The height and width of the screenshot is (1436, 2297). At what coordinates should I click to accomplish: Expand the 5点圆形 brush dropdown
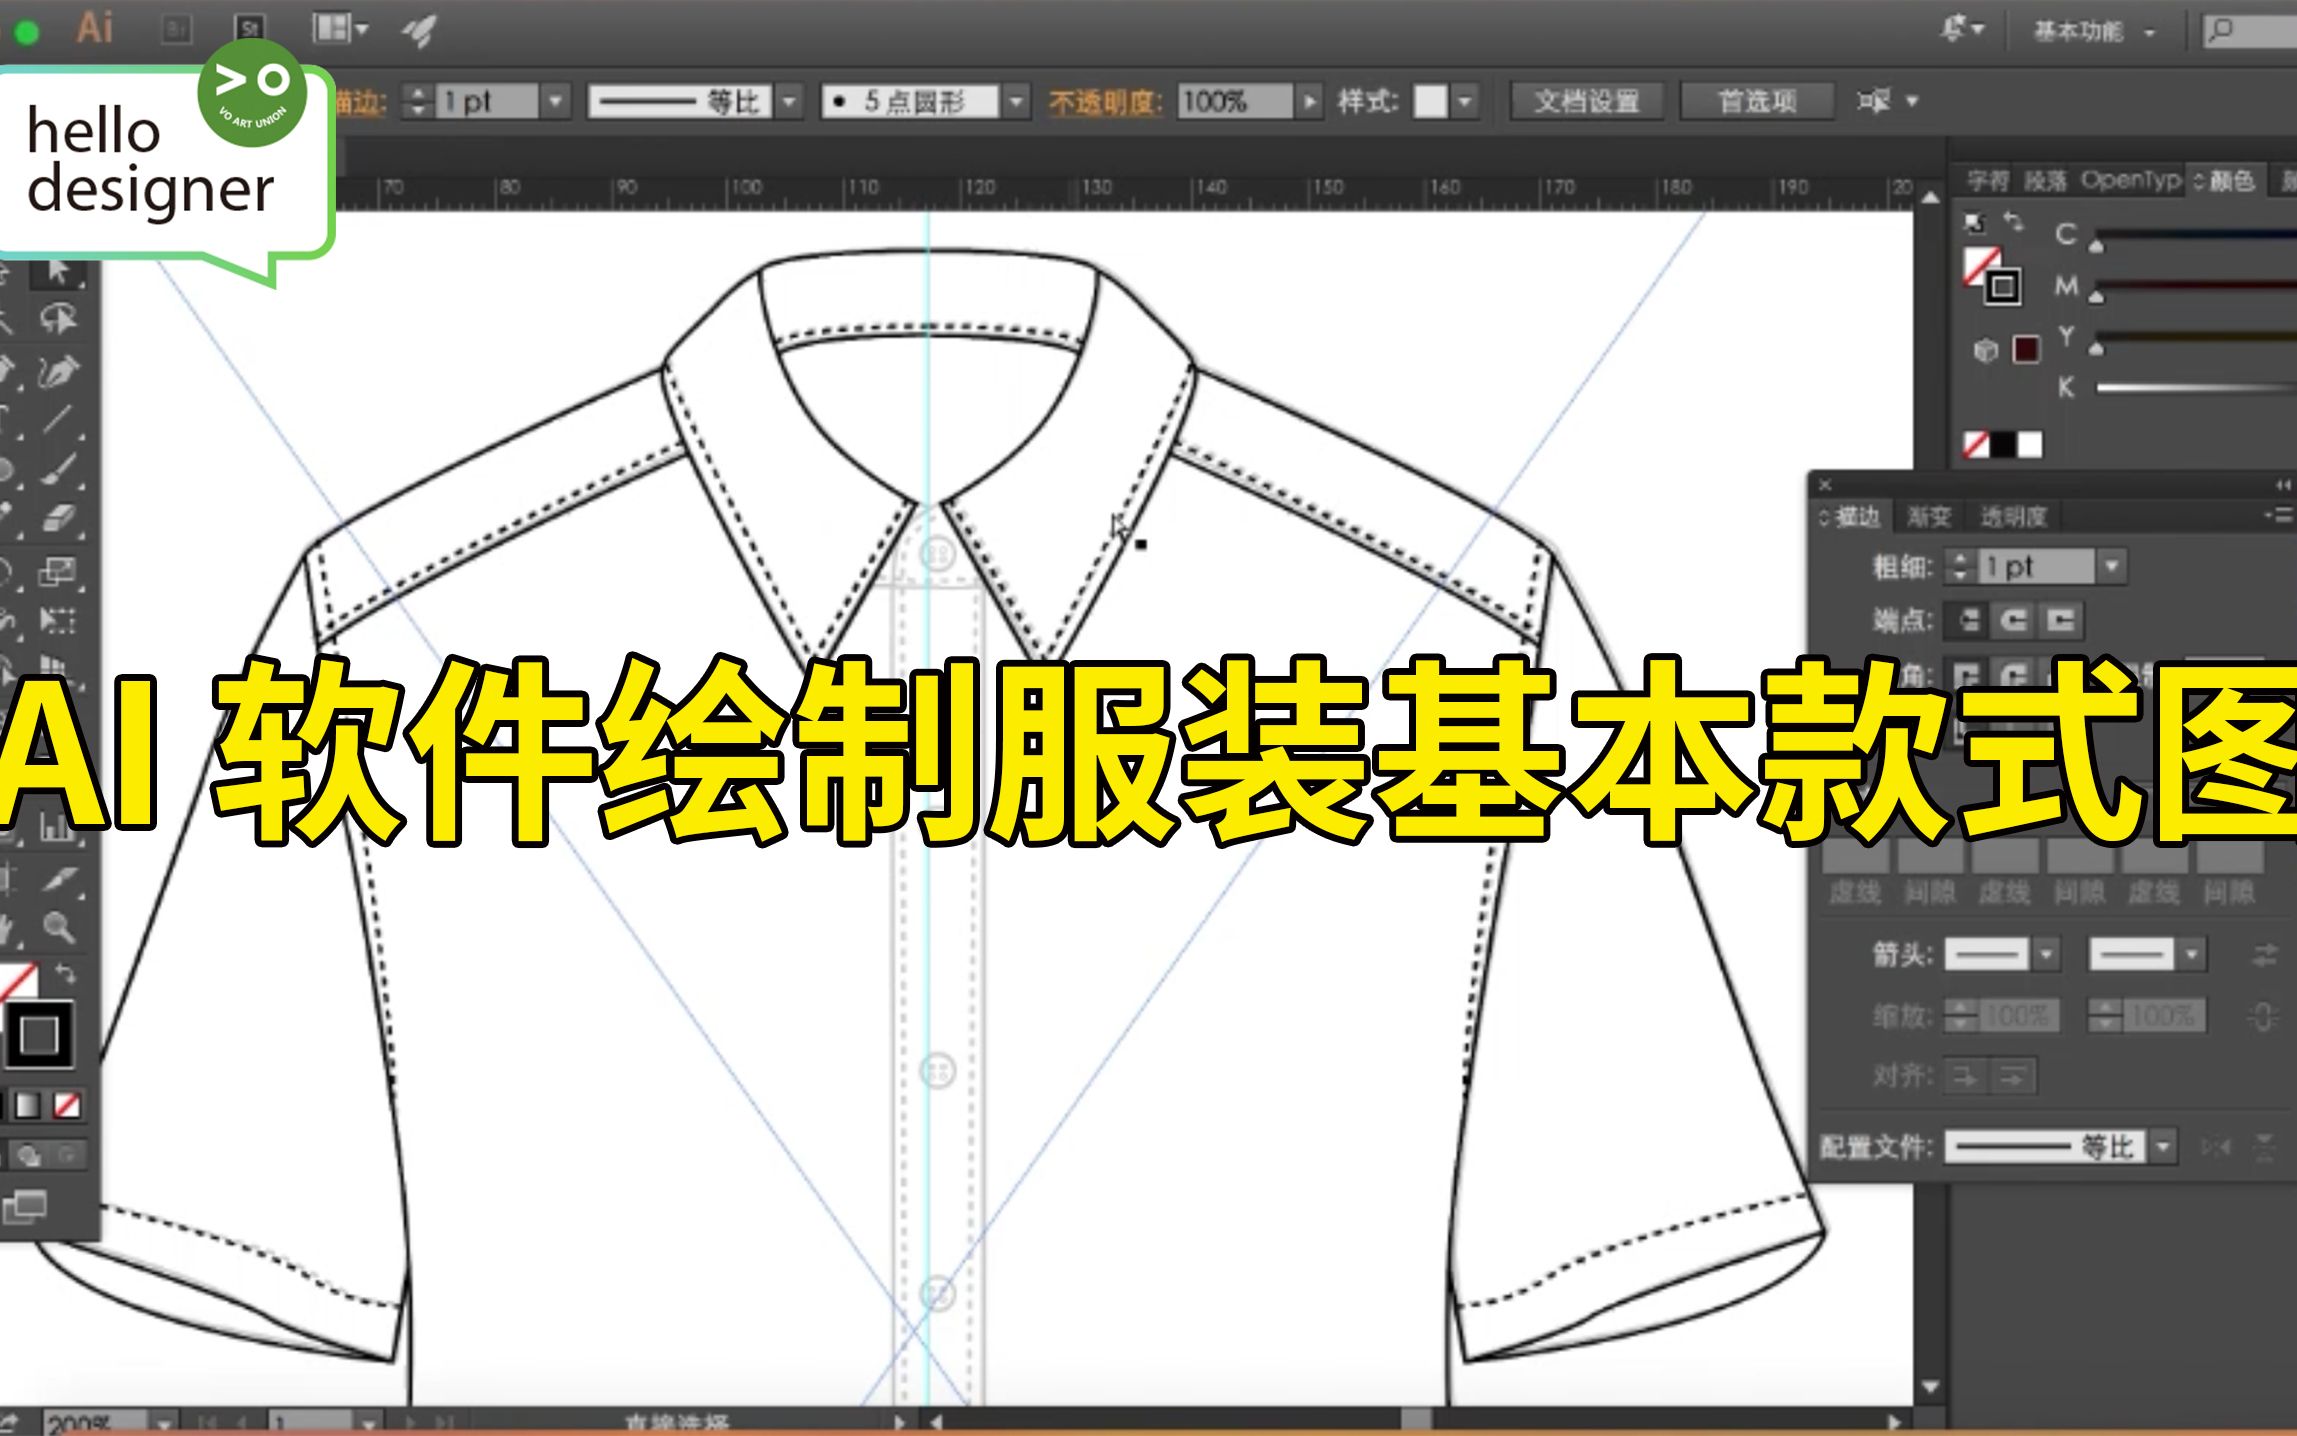pyautogui.click(x=1016, y=102)
